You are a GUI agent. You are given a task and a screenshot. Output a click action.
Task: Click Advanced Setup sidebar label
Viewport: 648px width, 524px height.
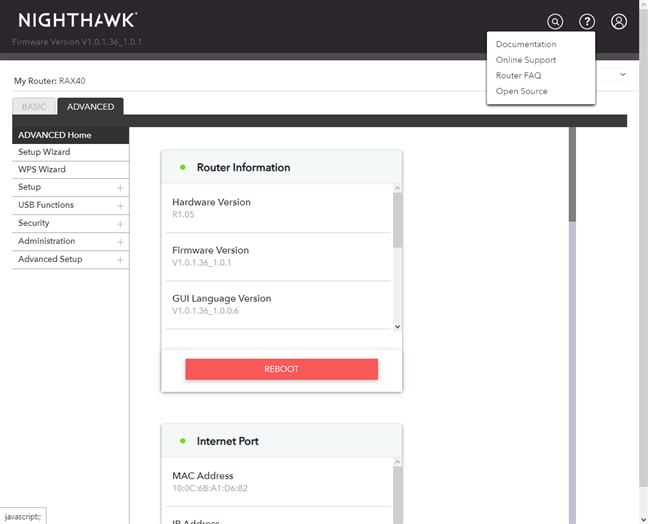click(x=50, y=259)
